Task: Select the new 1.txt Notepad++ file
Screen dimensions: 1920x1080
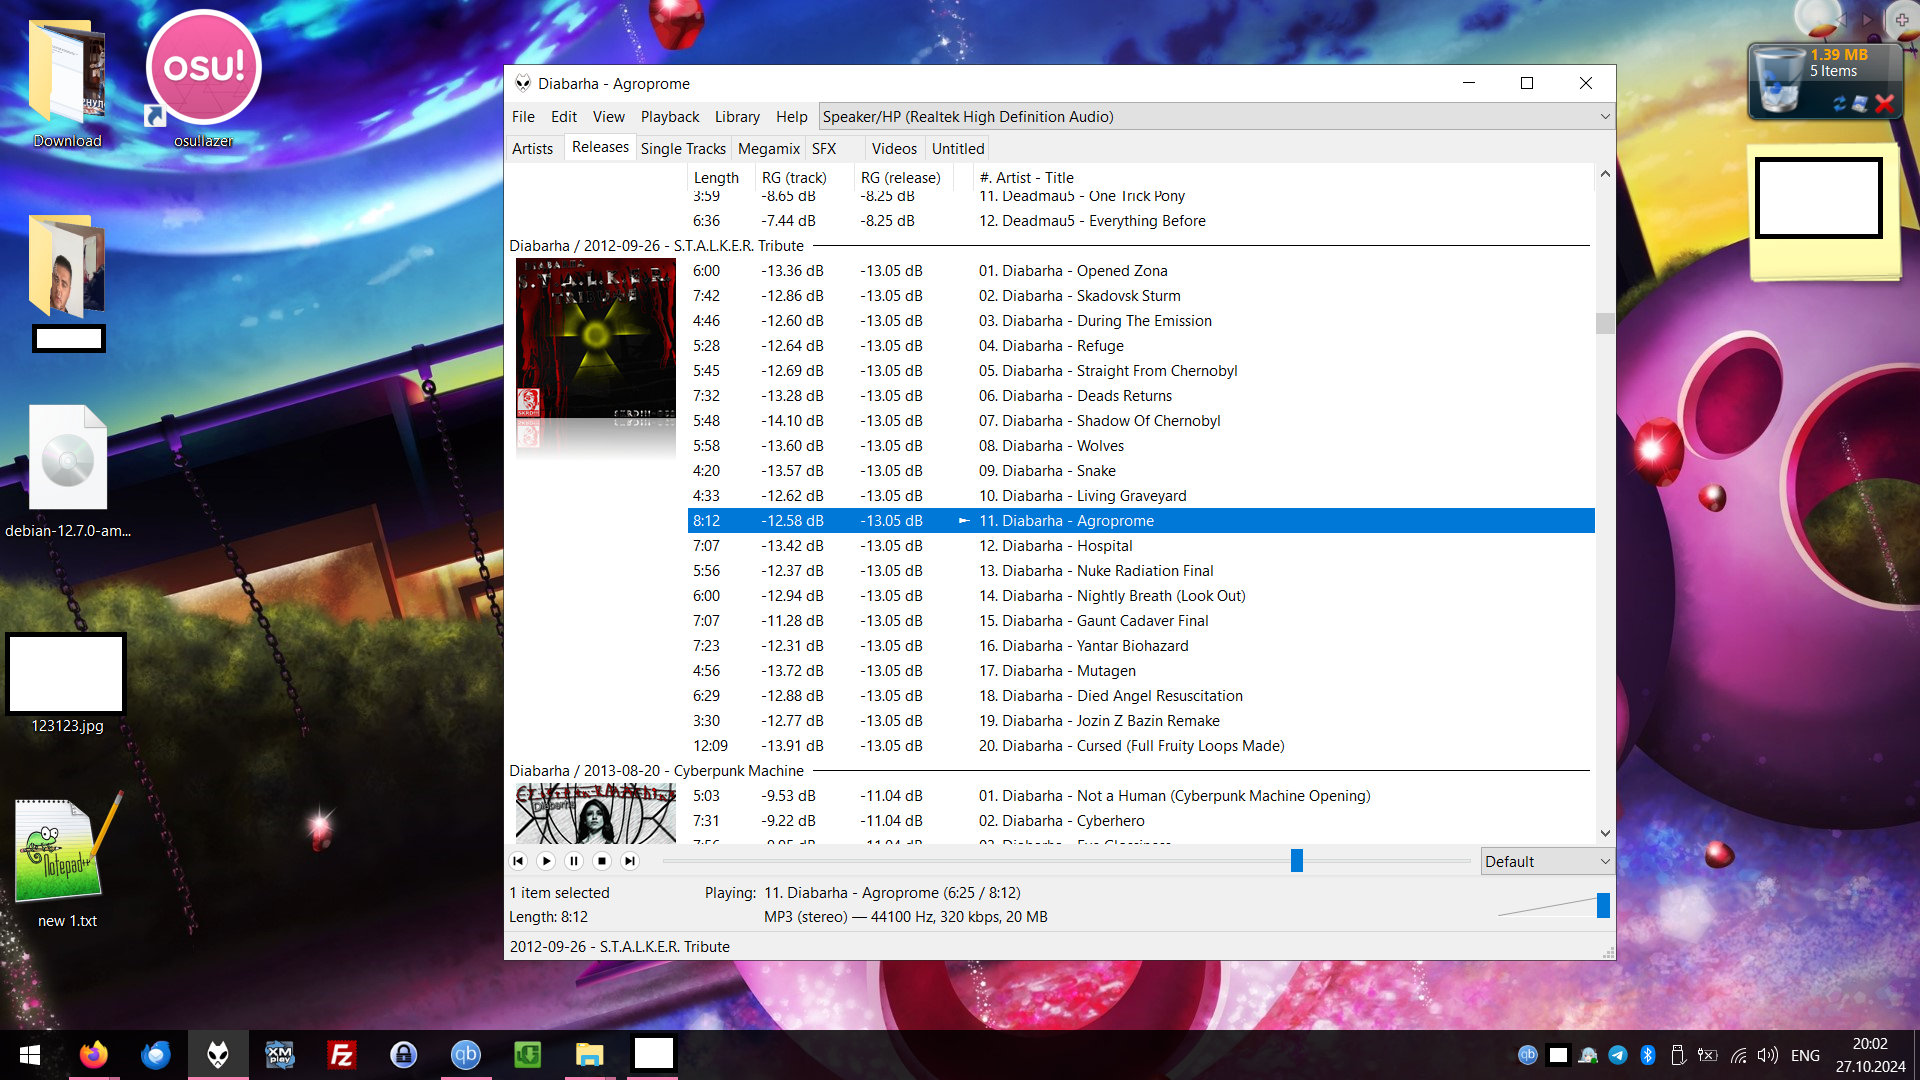Action: [x=67, y=861]
